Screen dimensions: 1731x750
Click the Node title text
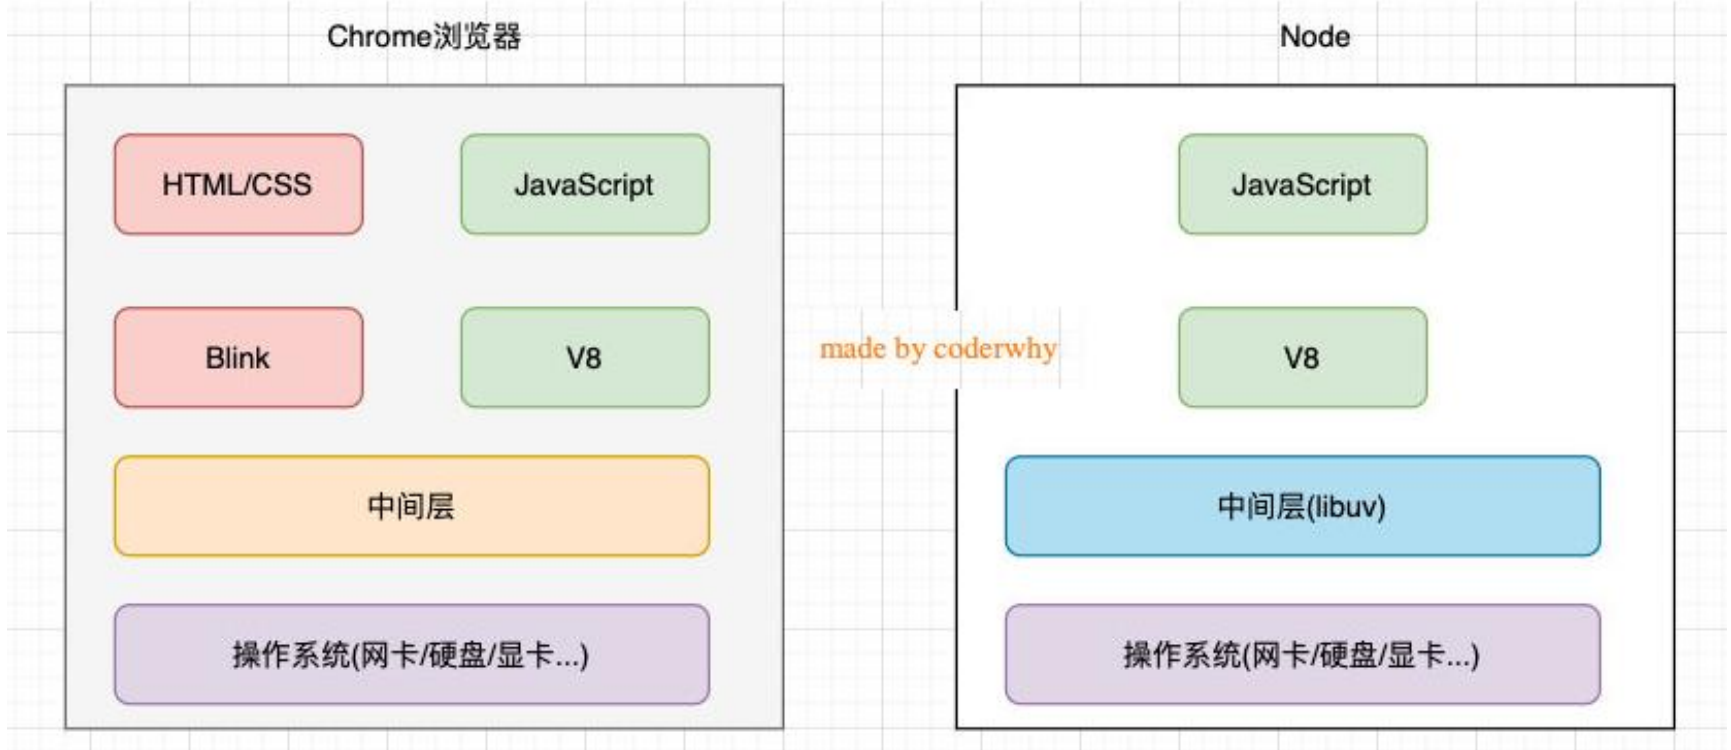1315,37
